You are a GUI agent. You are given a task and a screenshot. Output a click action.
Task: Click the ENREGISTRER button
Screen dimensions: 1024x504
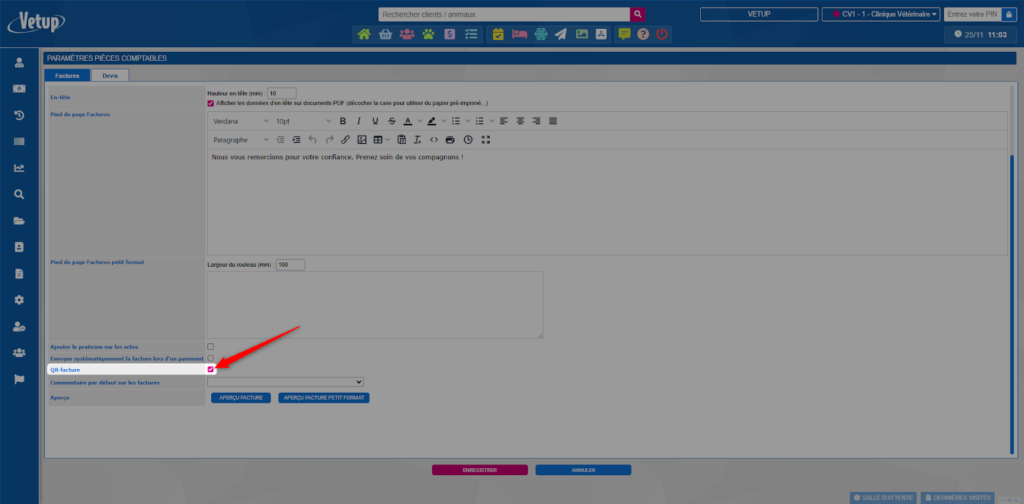[479, 469]
